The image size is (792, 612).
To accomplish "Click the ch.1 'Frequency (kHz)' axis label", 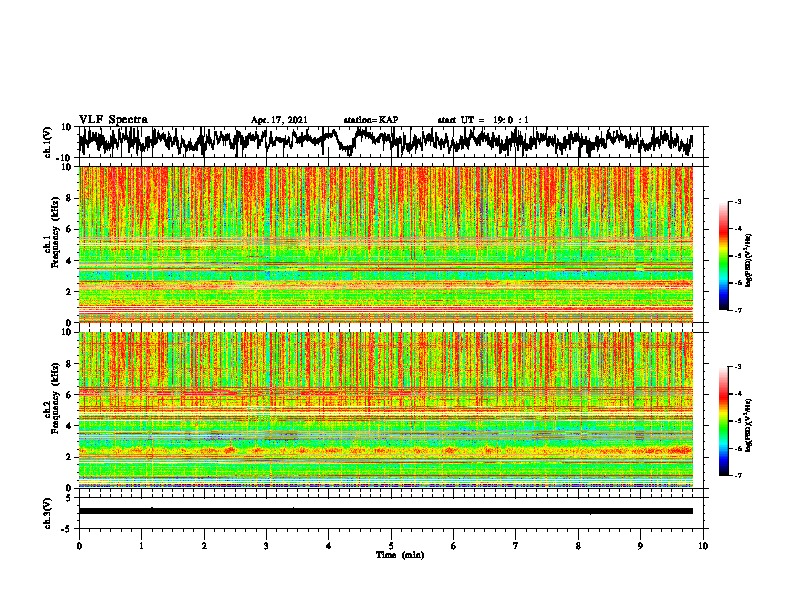I will click(55, 233).
